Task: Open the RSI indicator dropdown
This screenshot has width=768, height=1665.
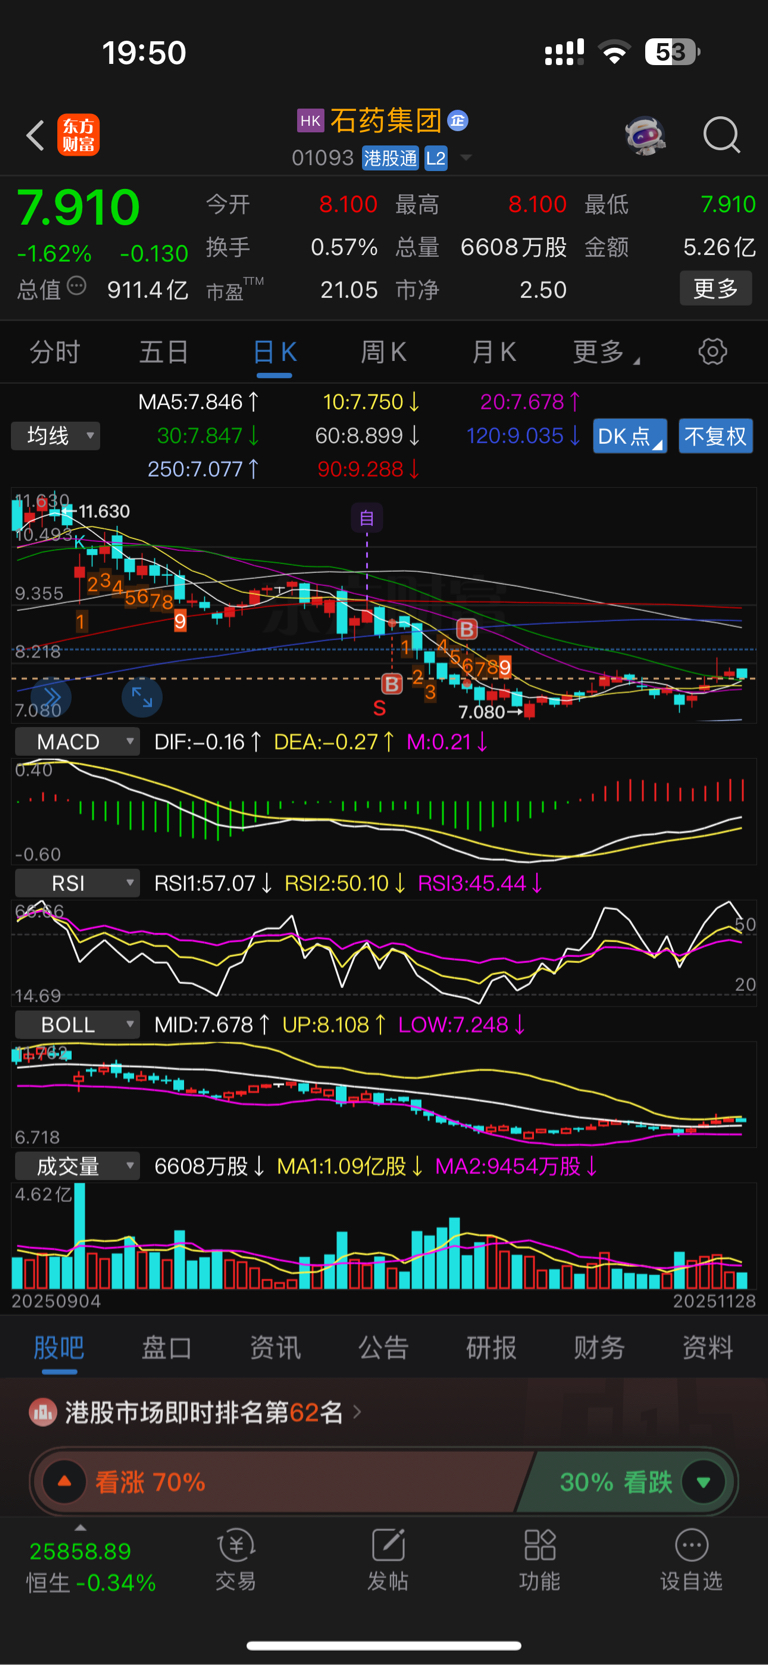Action: pyautogui.click(x=77, y=883)
